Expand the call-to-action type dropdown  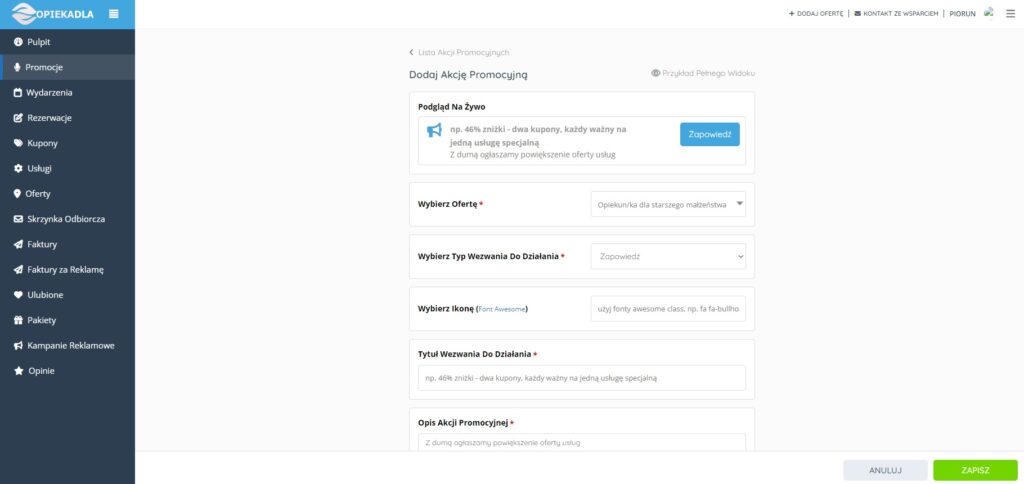(668, 257)
